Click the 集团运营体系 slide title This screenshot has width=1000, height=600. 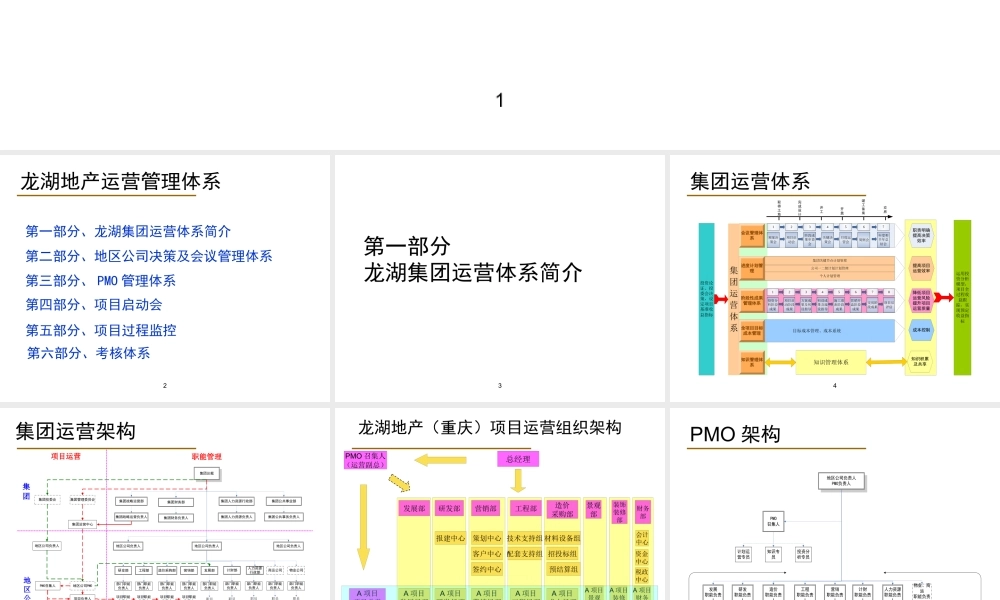[750, 182]
